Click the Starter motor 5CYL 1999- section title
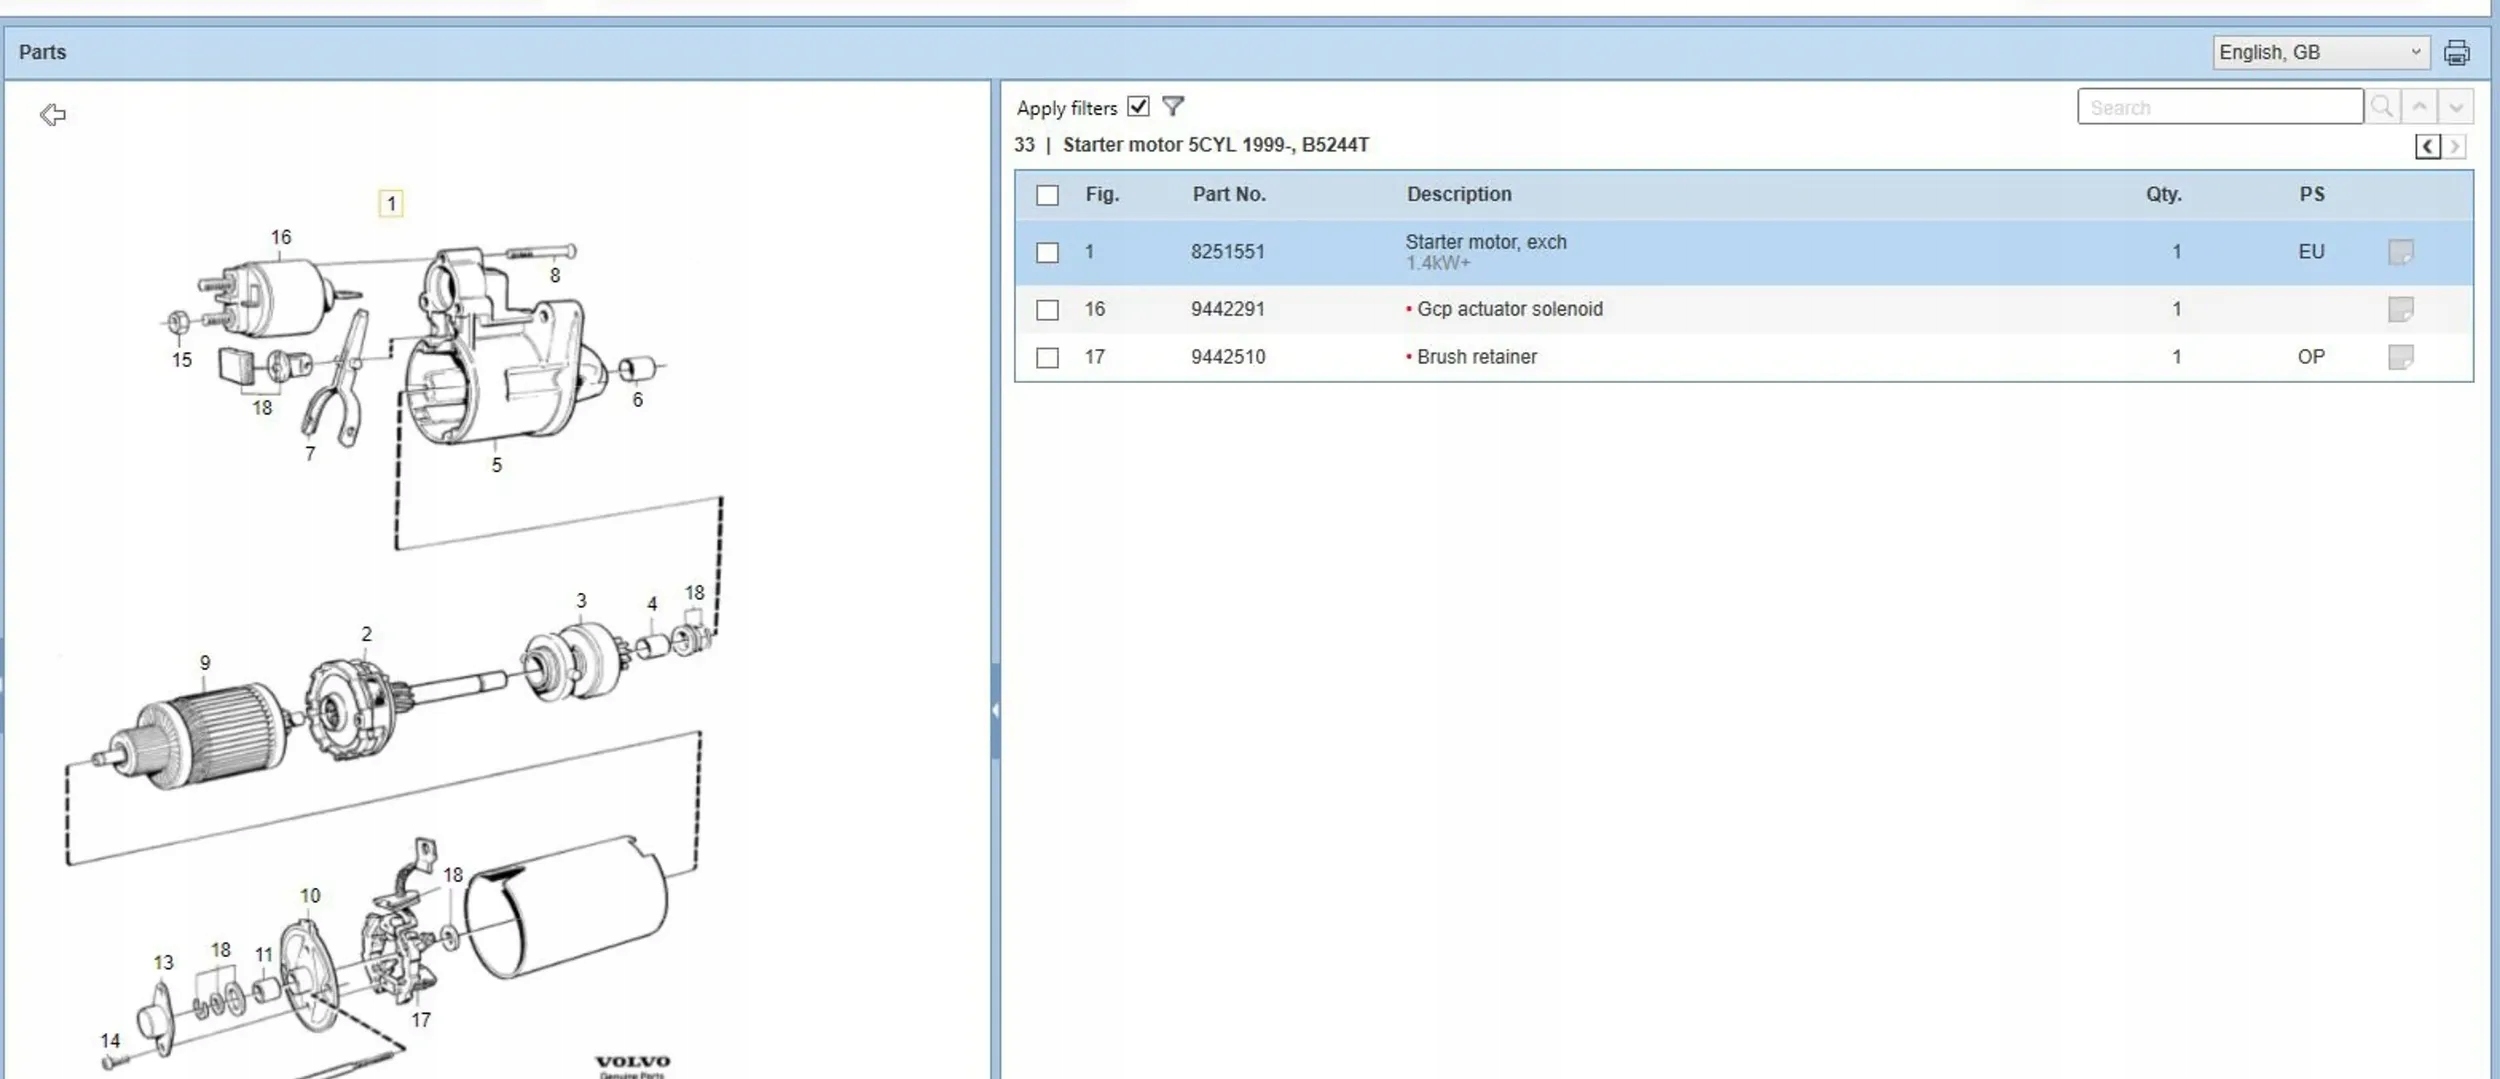2500x1079 pixels. (1215, 145)
